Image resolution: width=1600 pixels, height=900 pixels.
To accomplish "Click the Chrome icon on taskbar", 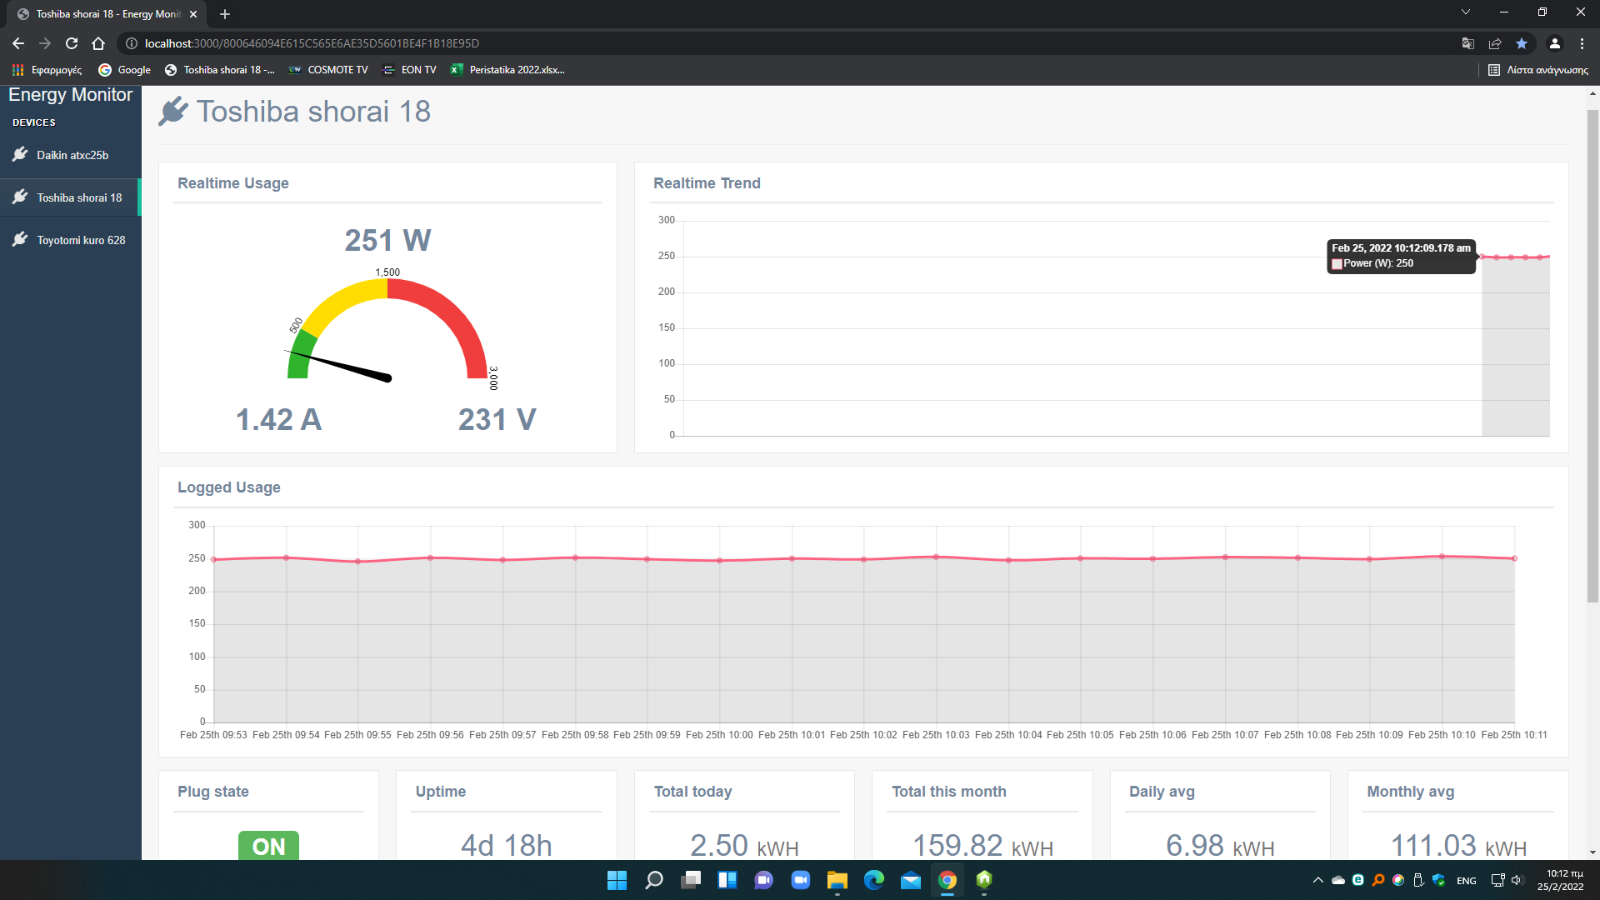I will tap(947, 880).
